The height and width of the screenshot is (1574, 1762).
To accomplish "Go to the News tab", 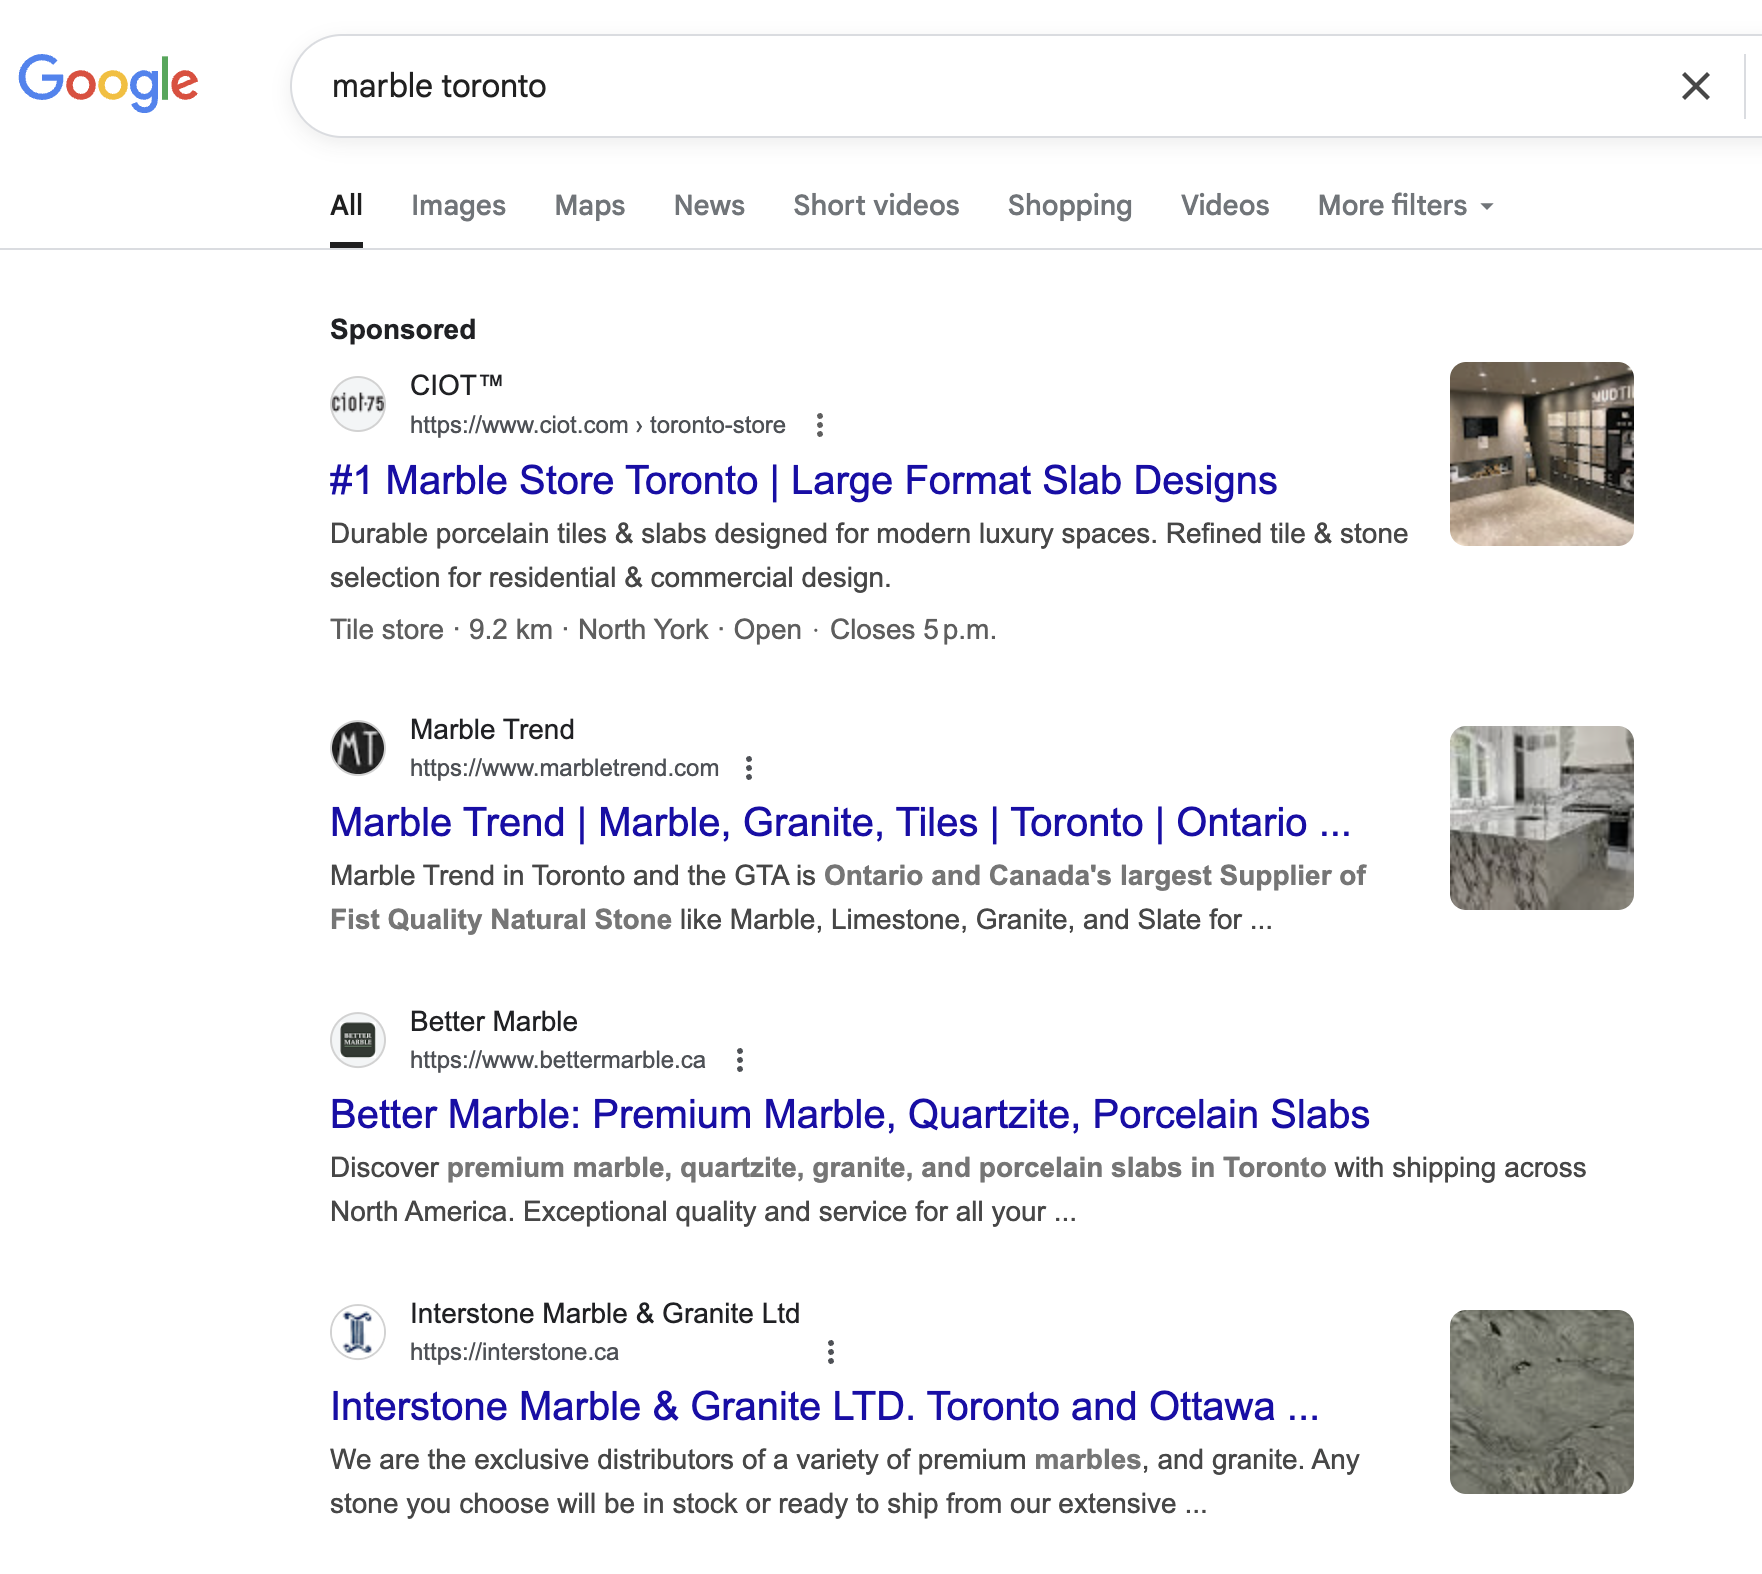I will click(709, 205).
